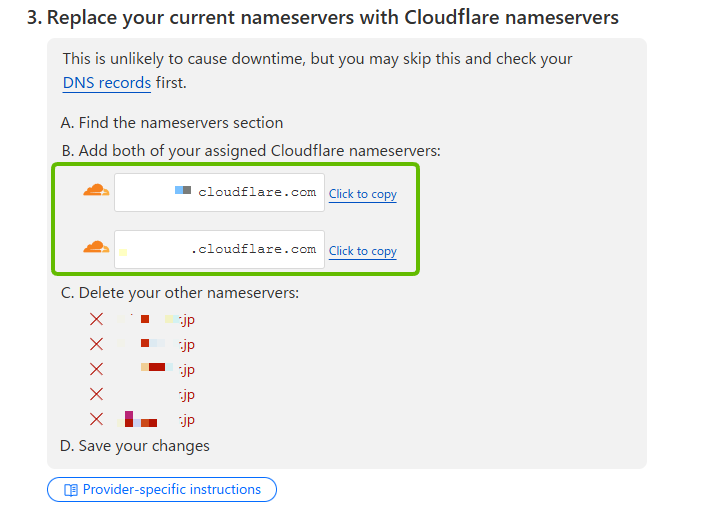This screenshot has width=704, height=522.
Task: Click the 'Save your changes' step text
Action: tap(135, 445)
